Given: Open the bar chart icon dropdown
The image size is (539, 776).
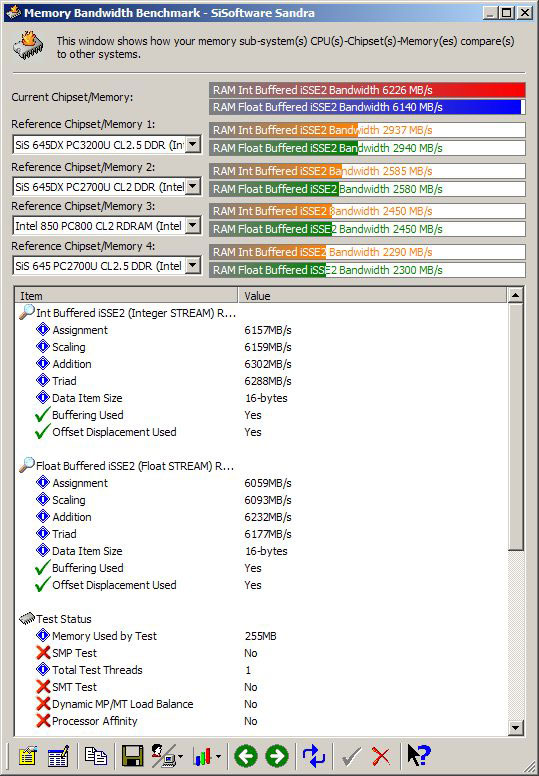Looking at the screenshot, I should click(x=218, y=757).
